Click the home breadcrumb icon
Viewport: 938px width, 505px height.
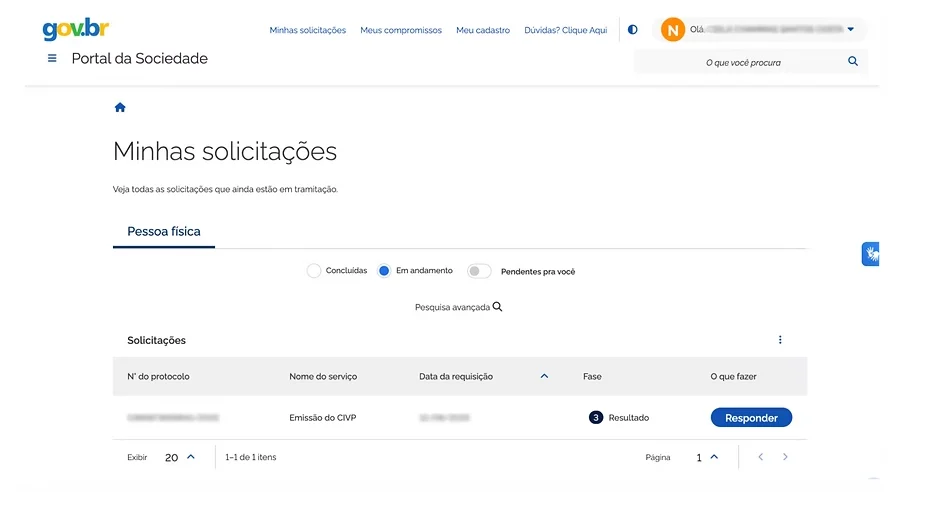pyautogui.click(x=120, y=108)
